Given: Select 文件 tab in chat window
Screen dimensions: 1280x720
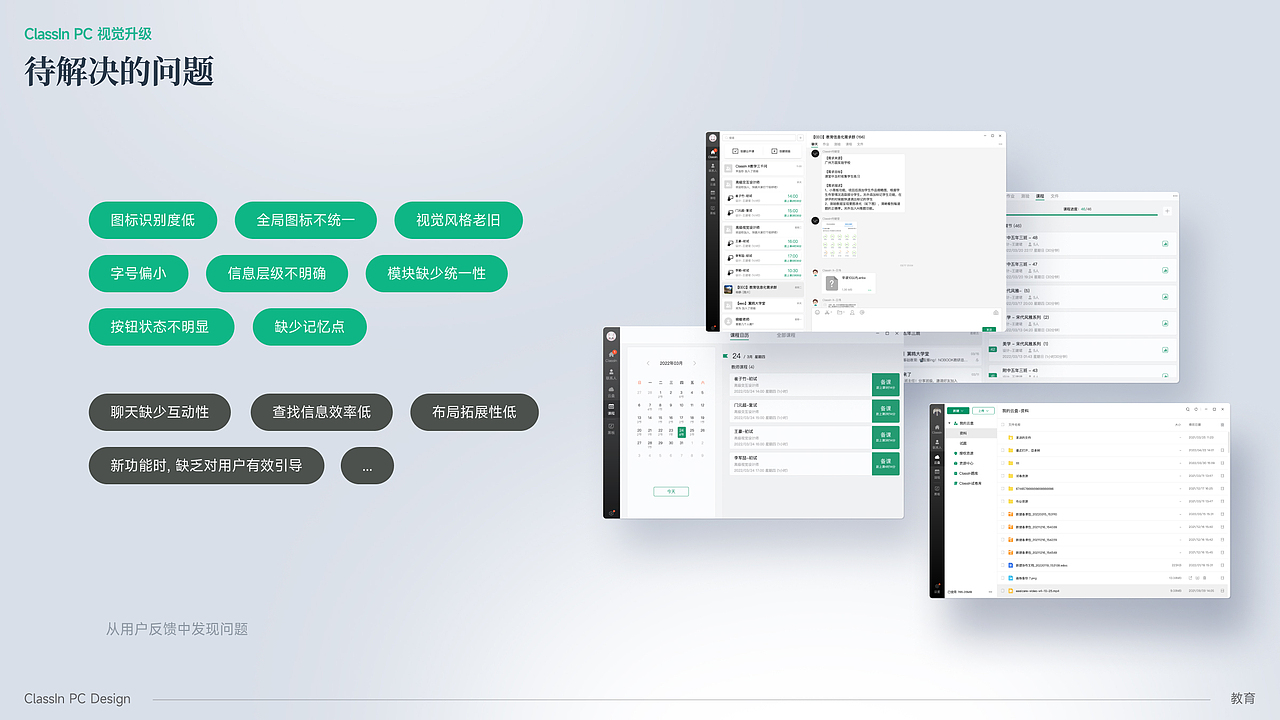Looking at the screenshot, I should (x=860, y=144).
